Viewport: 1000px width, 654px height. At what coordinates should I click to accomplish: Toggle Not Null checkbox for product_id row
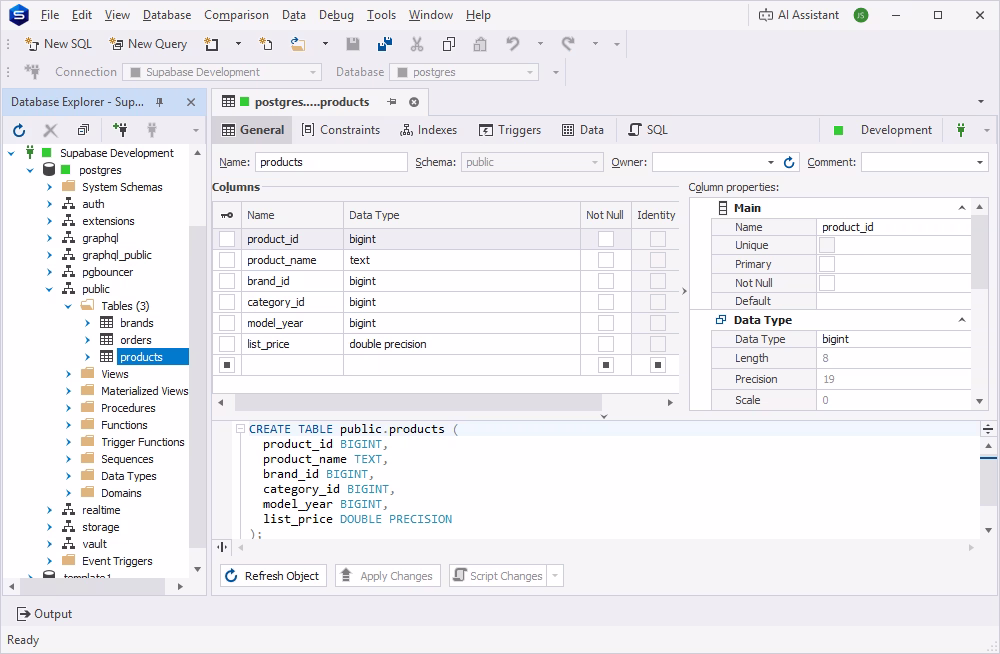click(606, 239)
